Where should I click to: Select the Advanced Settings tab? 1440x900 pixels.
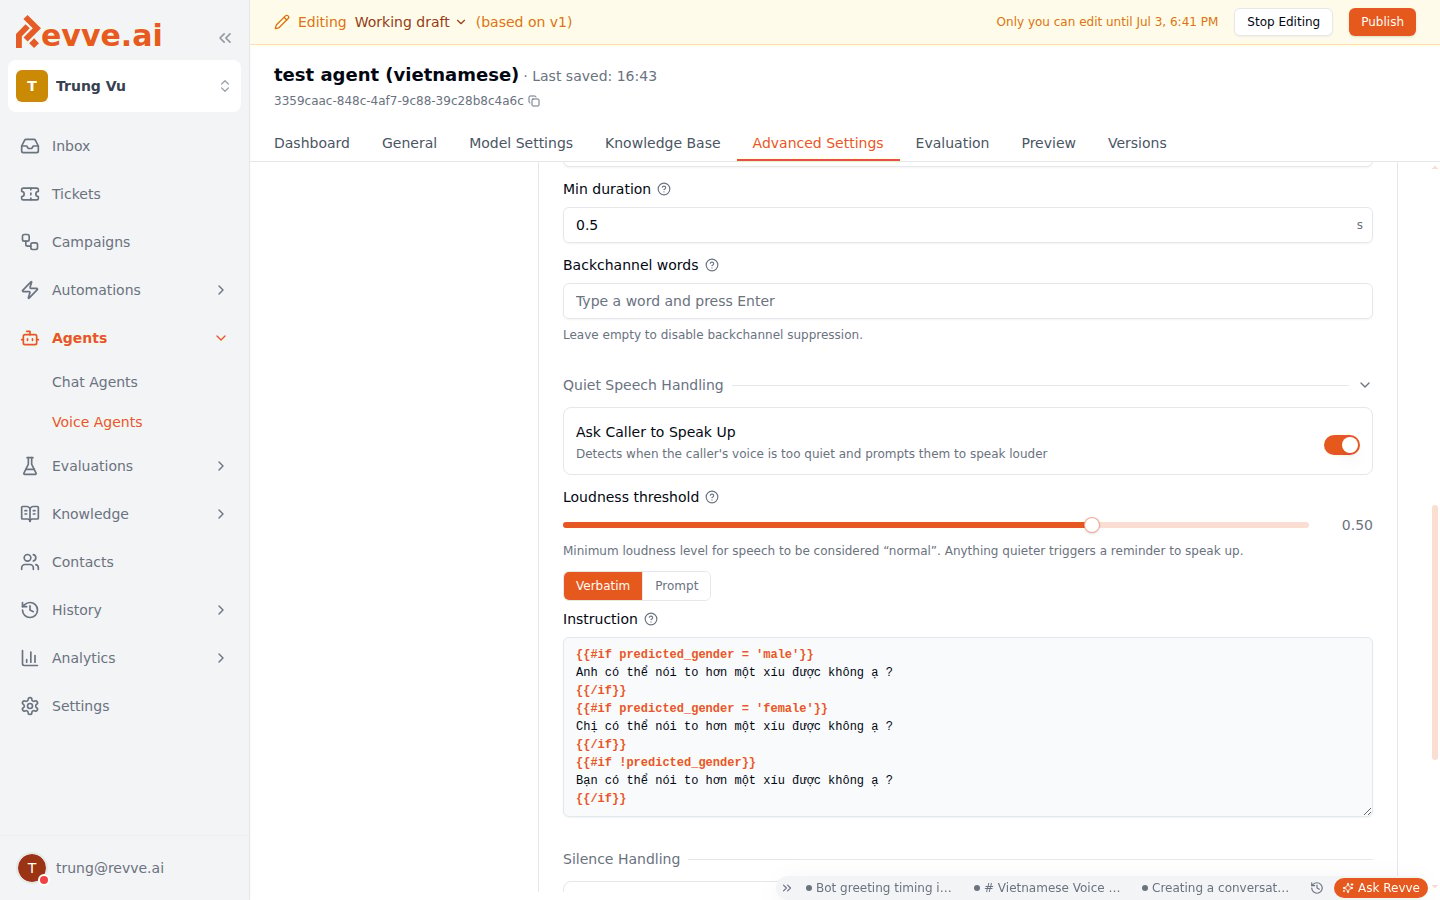[818, 143]
